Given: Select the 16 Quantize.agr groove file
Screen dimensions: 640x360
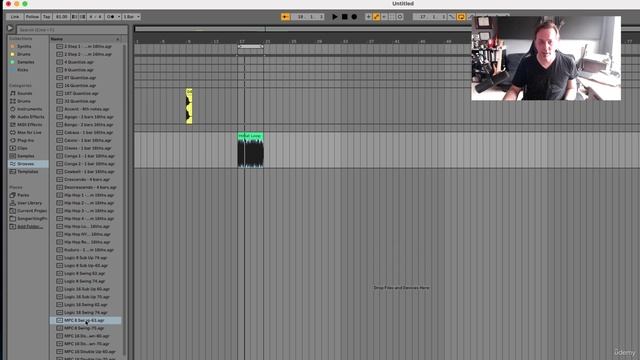Looking at the screenshot, I should click(80, 86).
